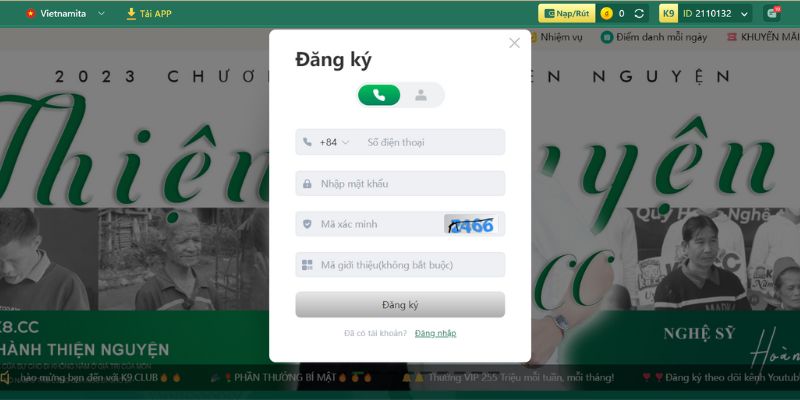800x400 pixels.
Task: Refresh the captcha image 1466
Action: 471,224
